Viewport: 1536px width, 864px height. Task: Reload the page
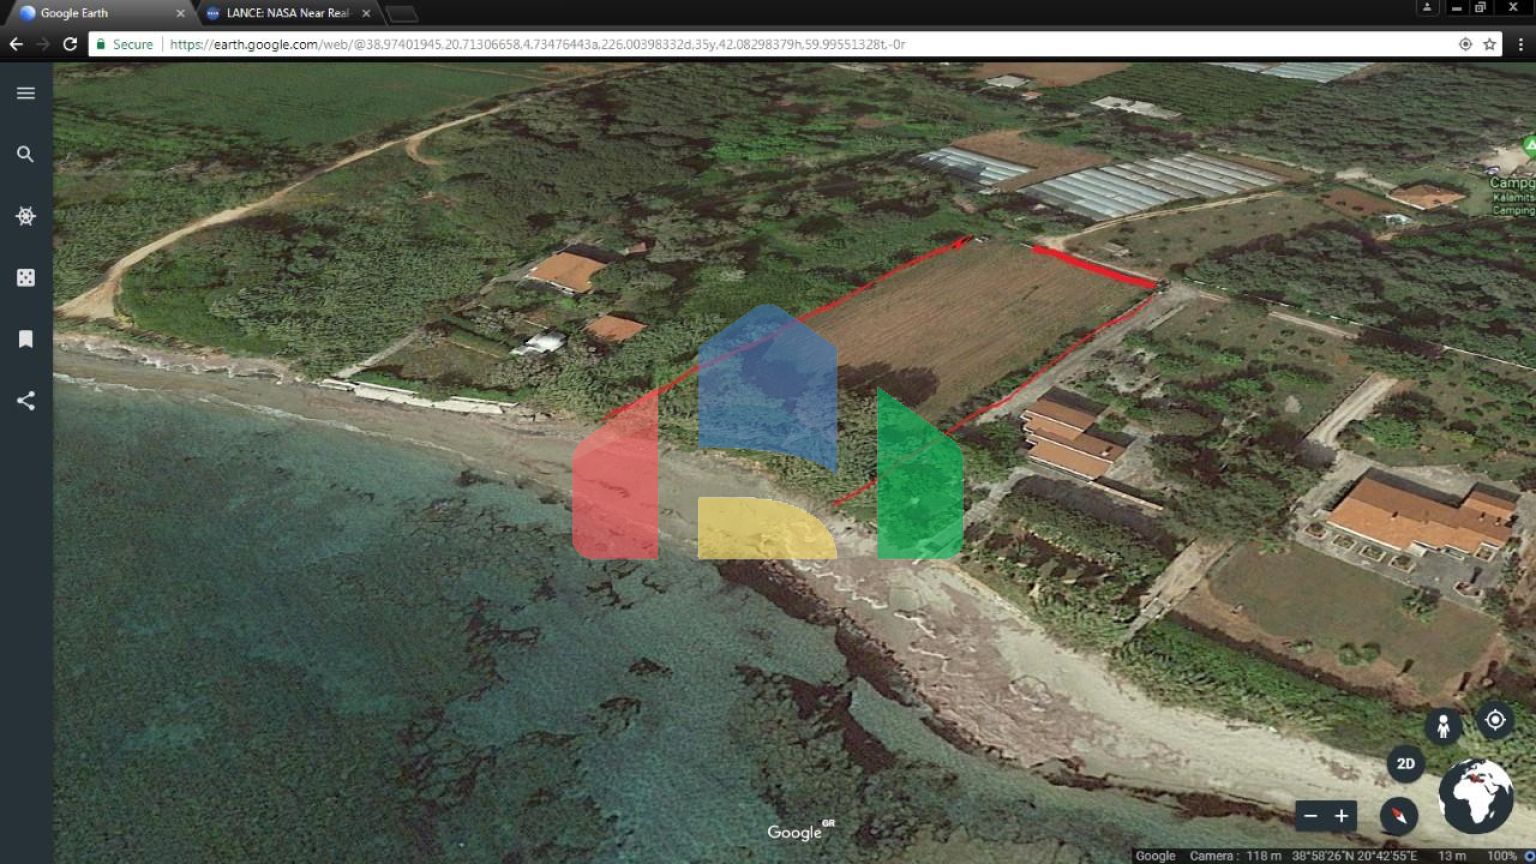[70, 44]
